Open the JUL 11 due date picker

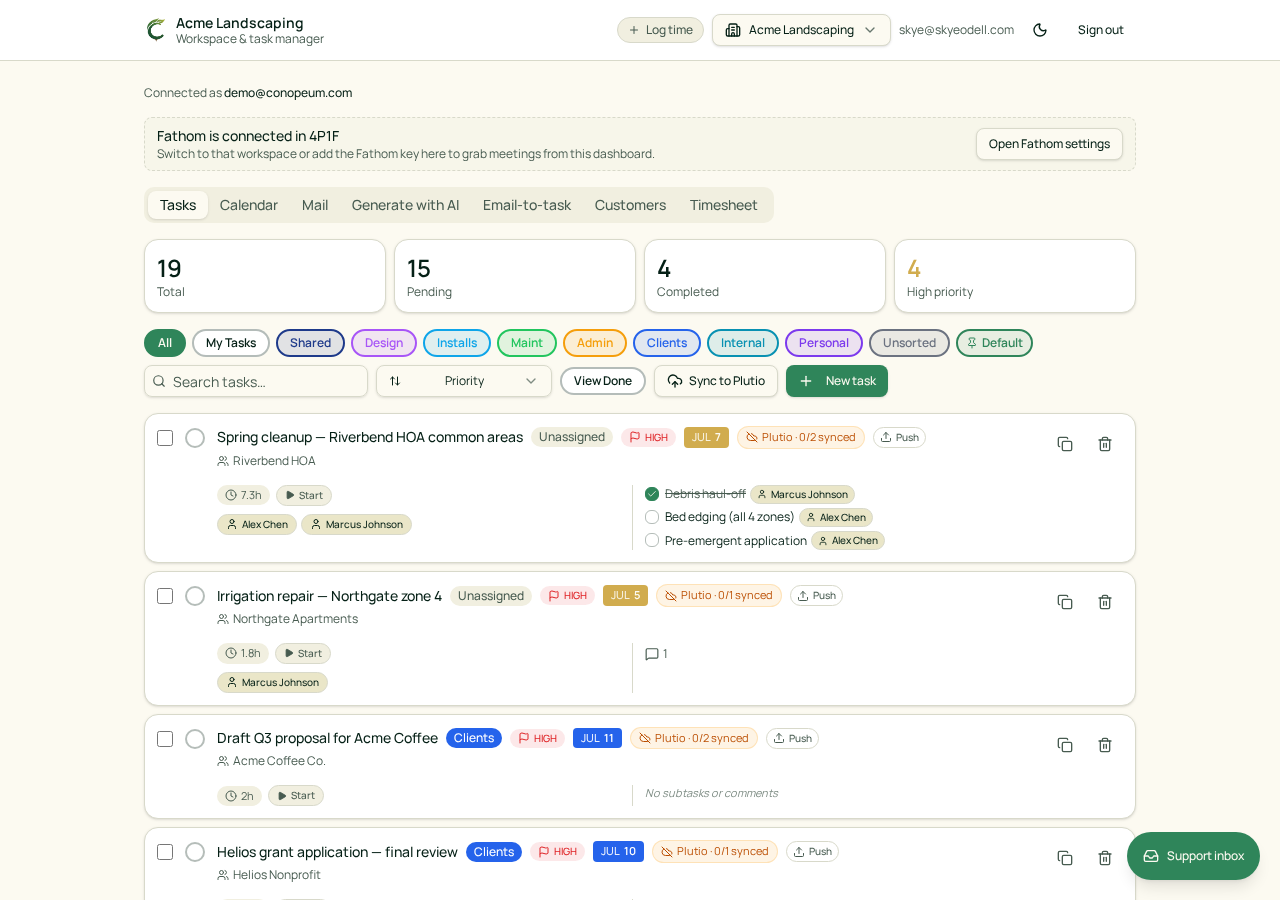(x=597, y=738)
